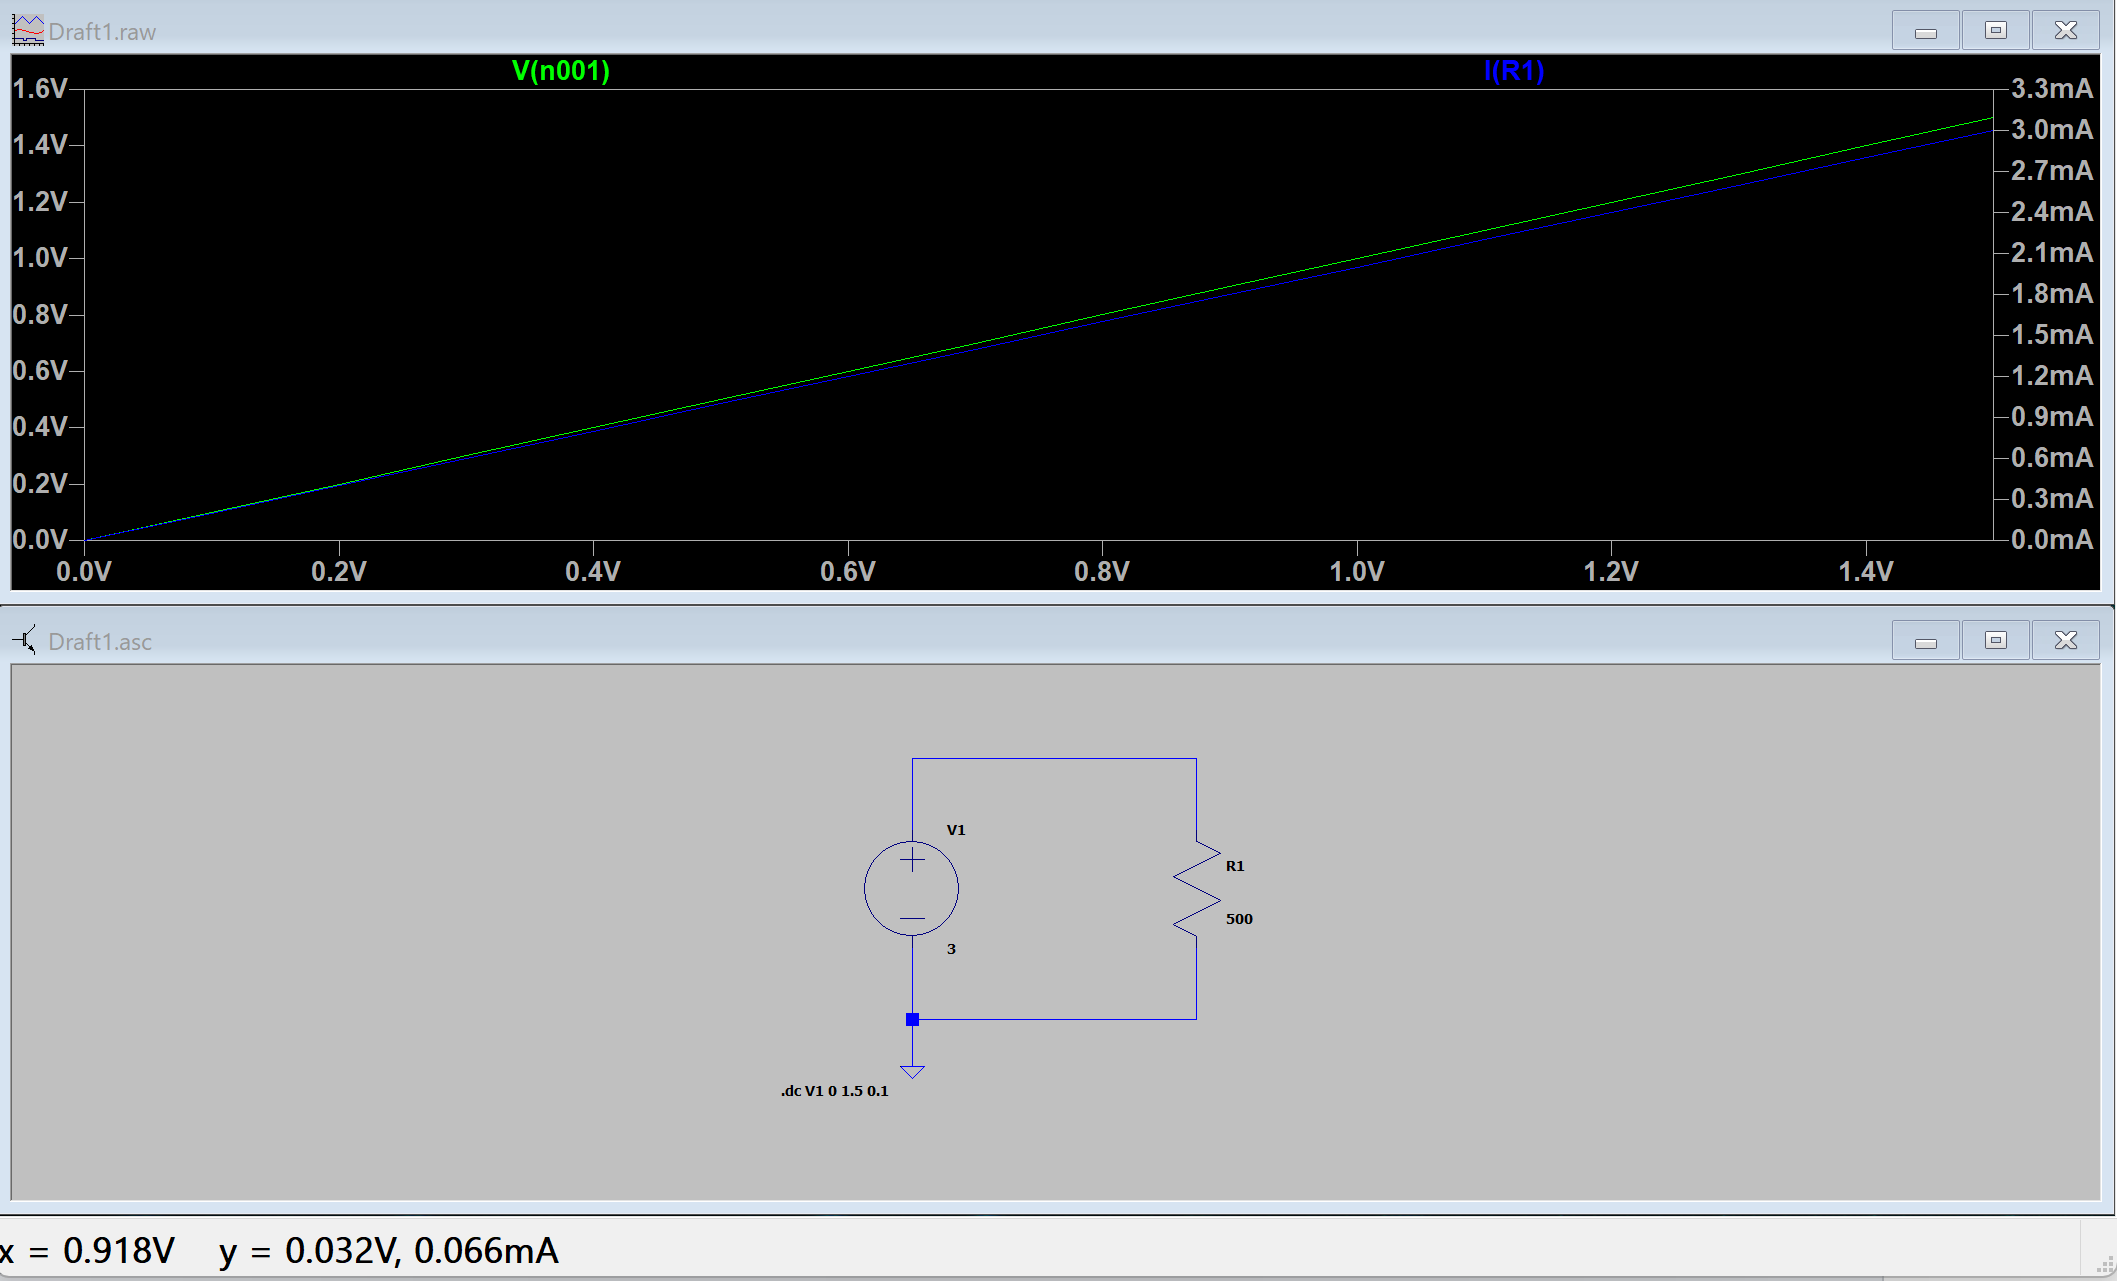Click the Draft1.asc schematic window icon
The image size is (2117, 1281).
click(x=25, y=640)
